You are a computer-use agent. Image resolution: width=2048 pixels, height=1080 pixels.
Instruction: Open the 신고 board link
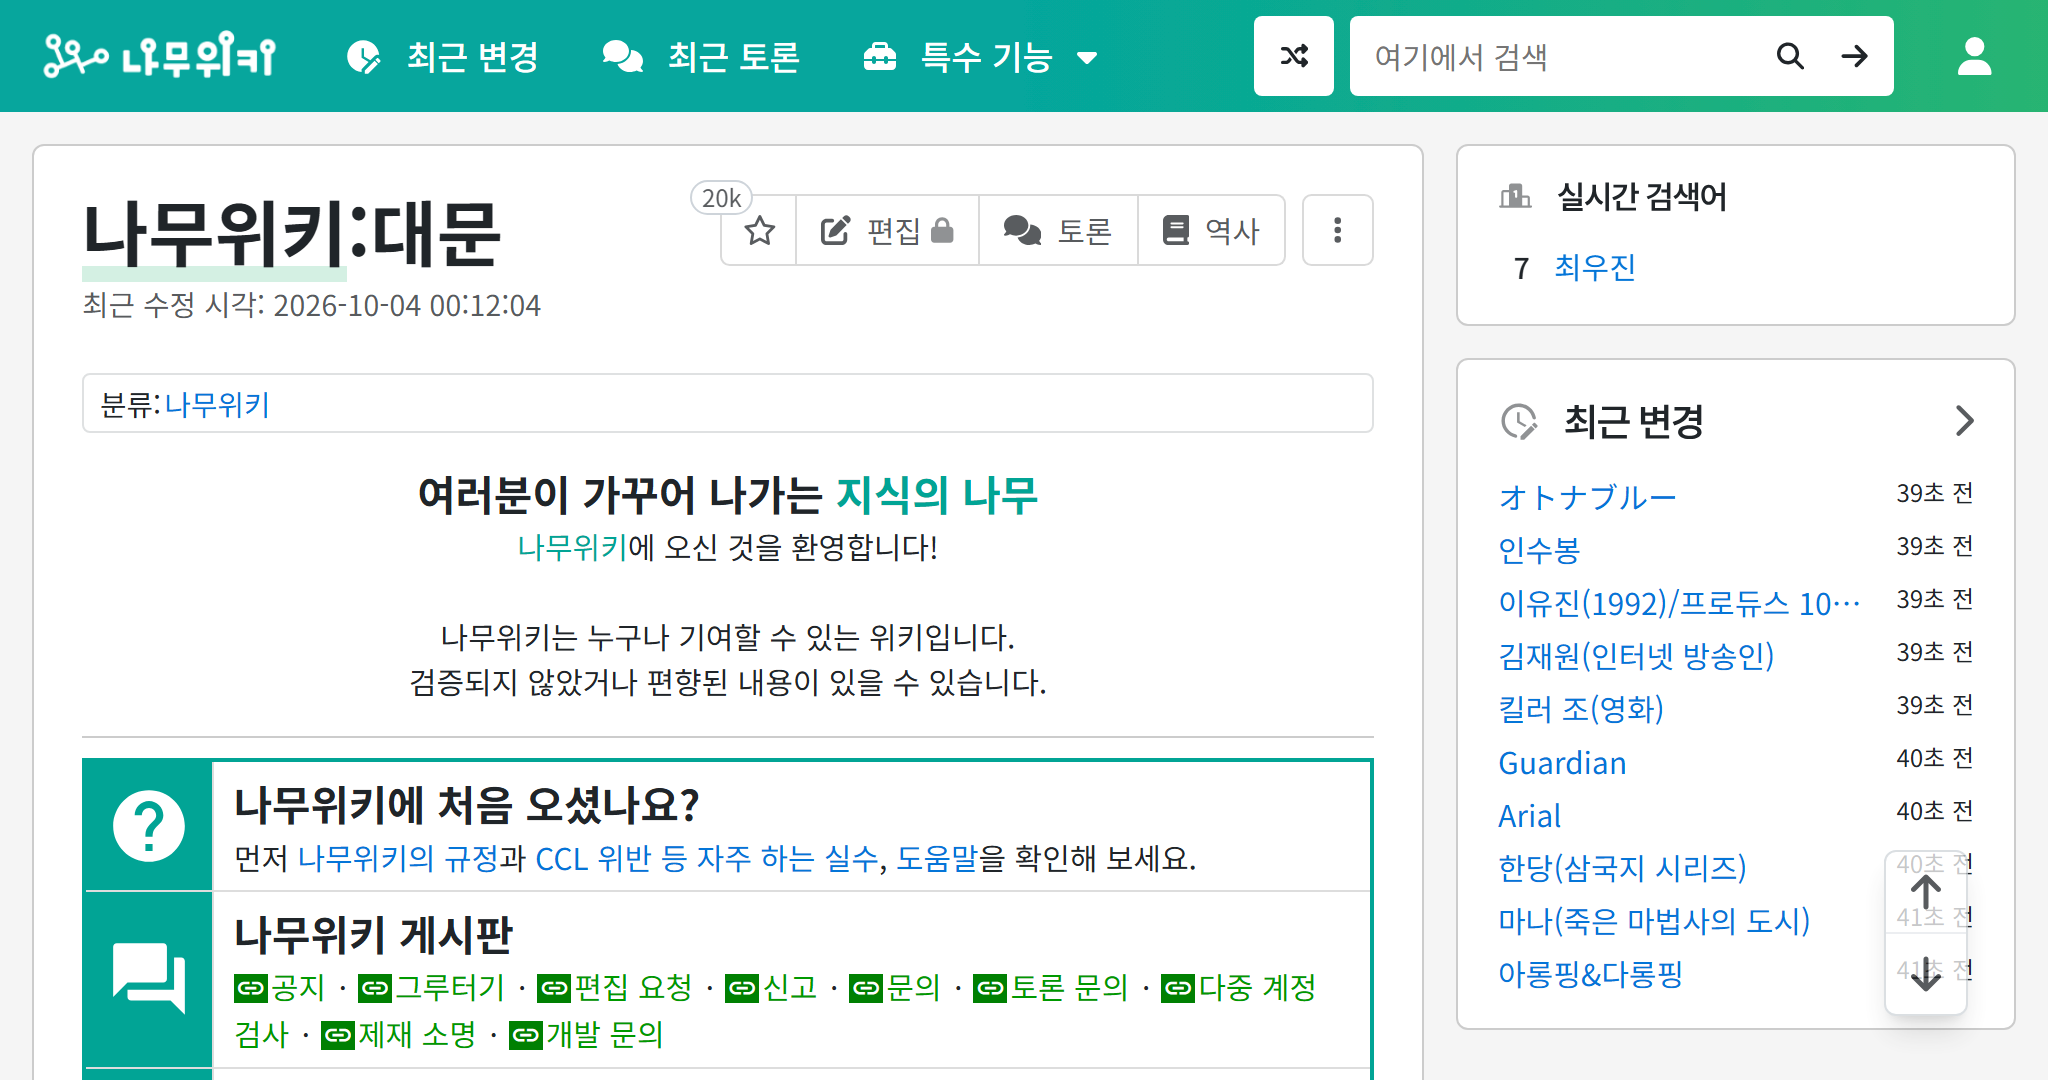point(771,988)
